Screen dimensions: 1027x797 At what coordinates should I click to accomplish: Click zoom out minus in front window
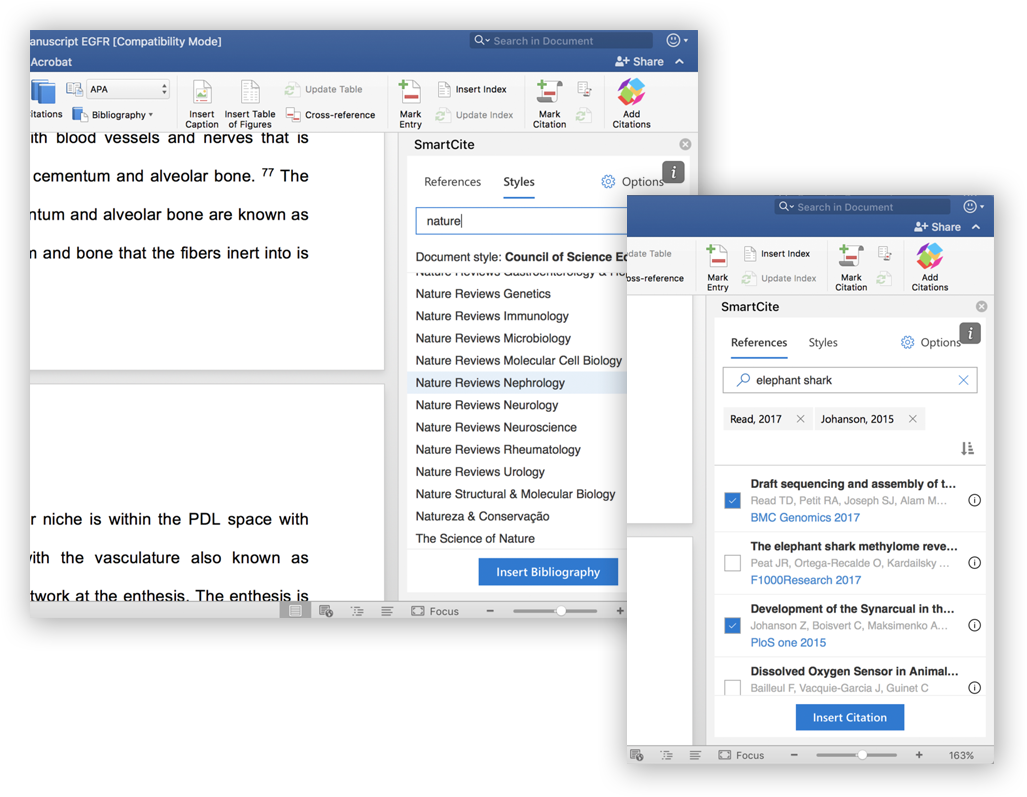(x=794, y=755)
